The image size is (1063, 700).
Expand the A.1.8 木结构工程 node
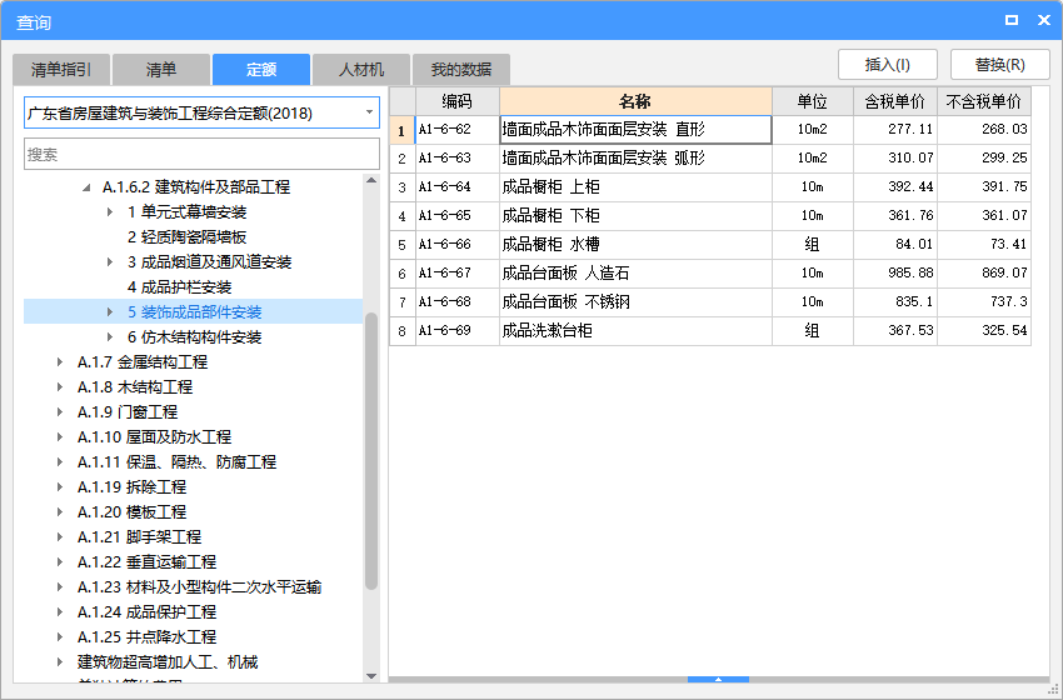pyautogui.click(x=60, y=387)
